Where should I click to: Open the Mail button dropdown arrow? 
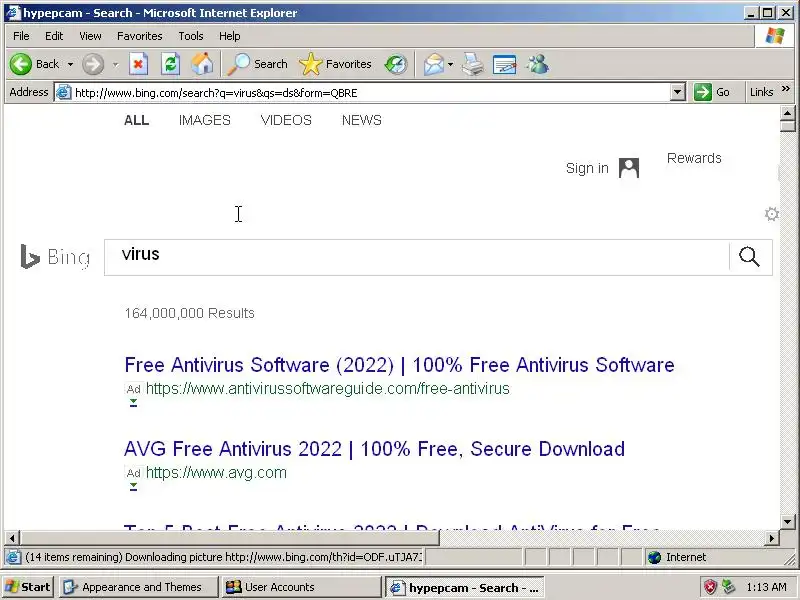[x=451, y=64]
